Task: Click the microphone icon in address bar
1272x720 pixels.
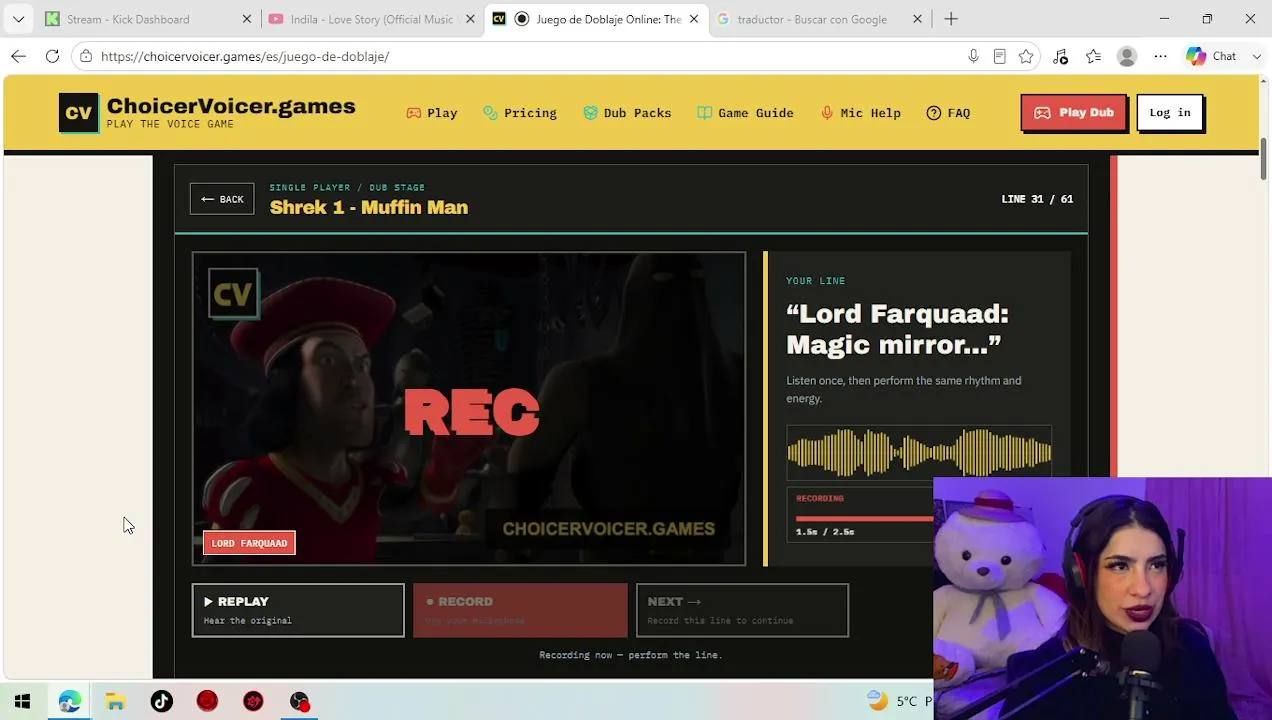Action: pyautogui.click(x=973, y=56)
